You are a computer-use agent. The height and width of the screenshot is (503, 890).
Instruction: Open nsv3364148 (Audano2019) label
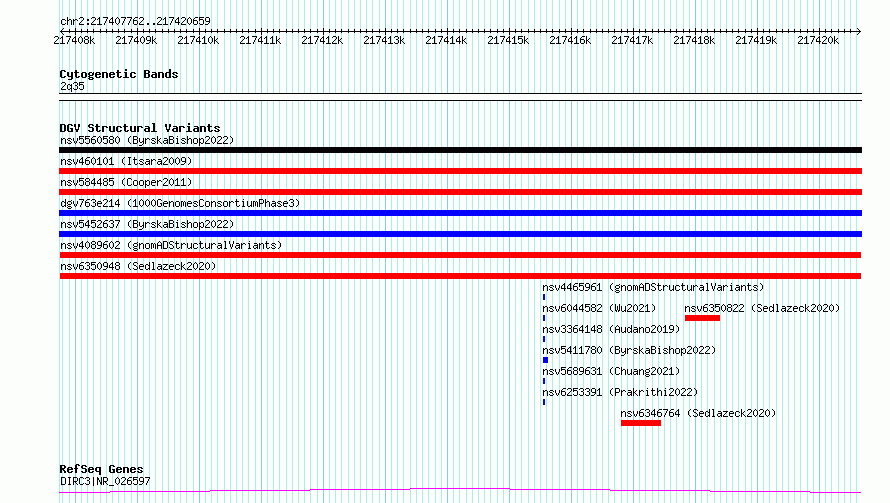611,329
